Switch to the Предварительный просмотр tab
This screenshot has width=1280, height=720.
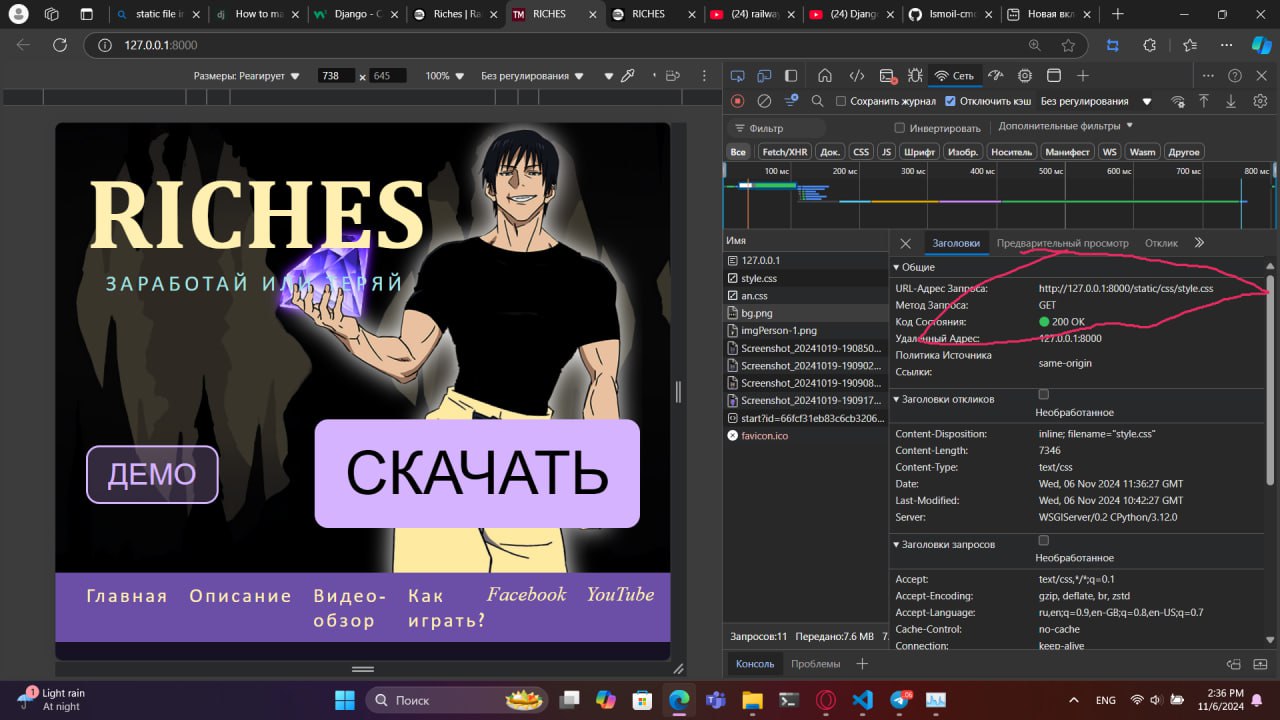pos(1062,243)
